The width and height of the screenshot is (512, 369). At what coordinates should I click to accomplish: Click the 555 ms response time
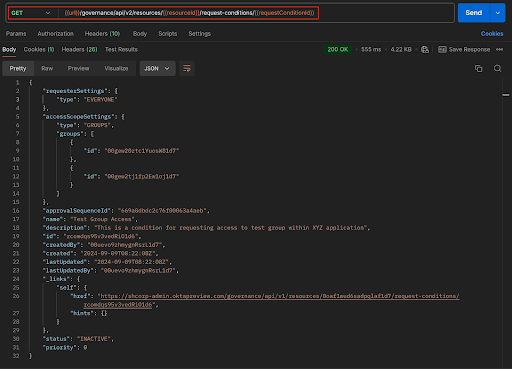[371, 50]
